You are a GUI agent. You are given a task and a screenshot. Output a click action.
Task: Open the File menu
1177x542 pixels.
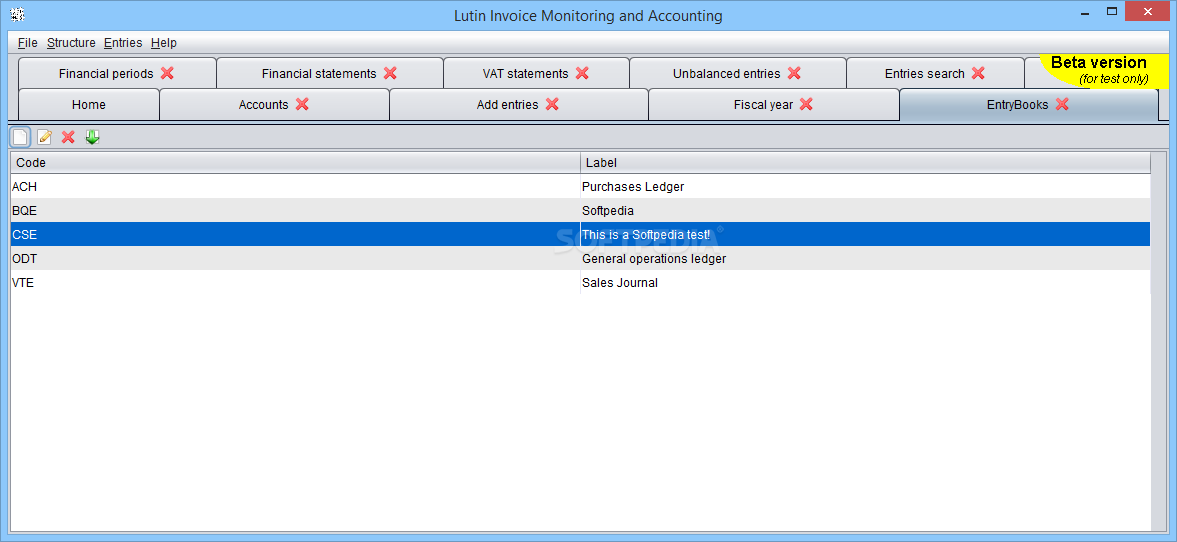pyautogui.click(x=28, y=43)
